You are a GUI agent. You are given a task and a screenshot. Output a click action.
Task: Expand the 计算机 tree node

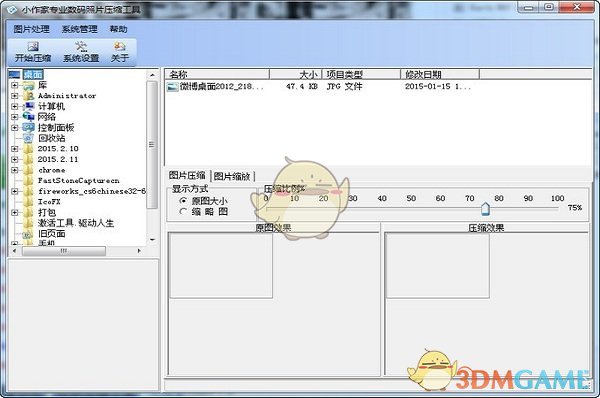(x=15, y=106)
